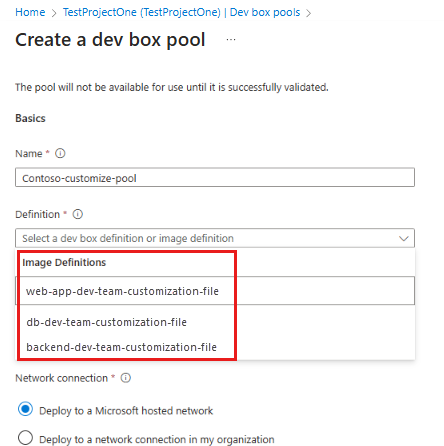
Task: Click the chevron after Home breadcrumb
Action: [x=54, y=13]
